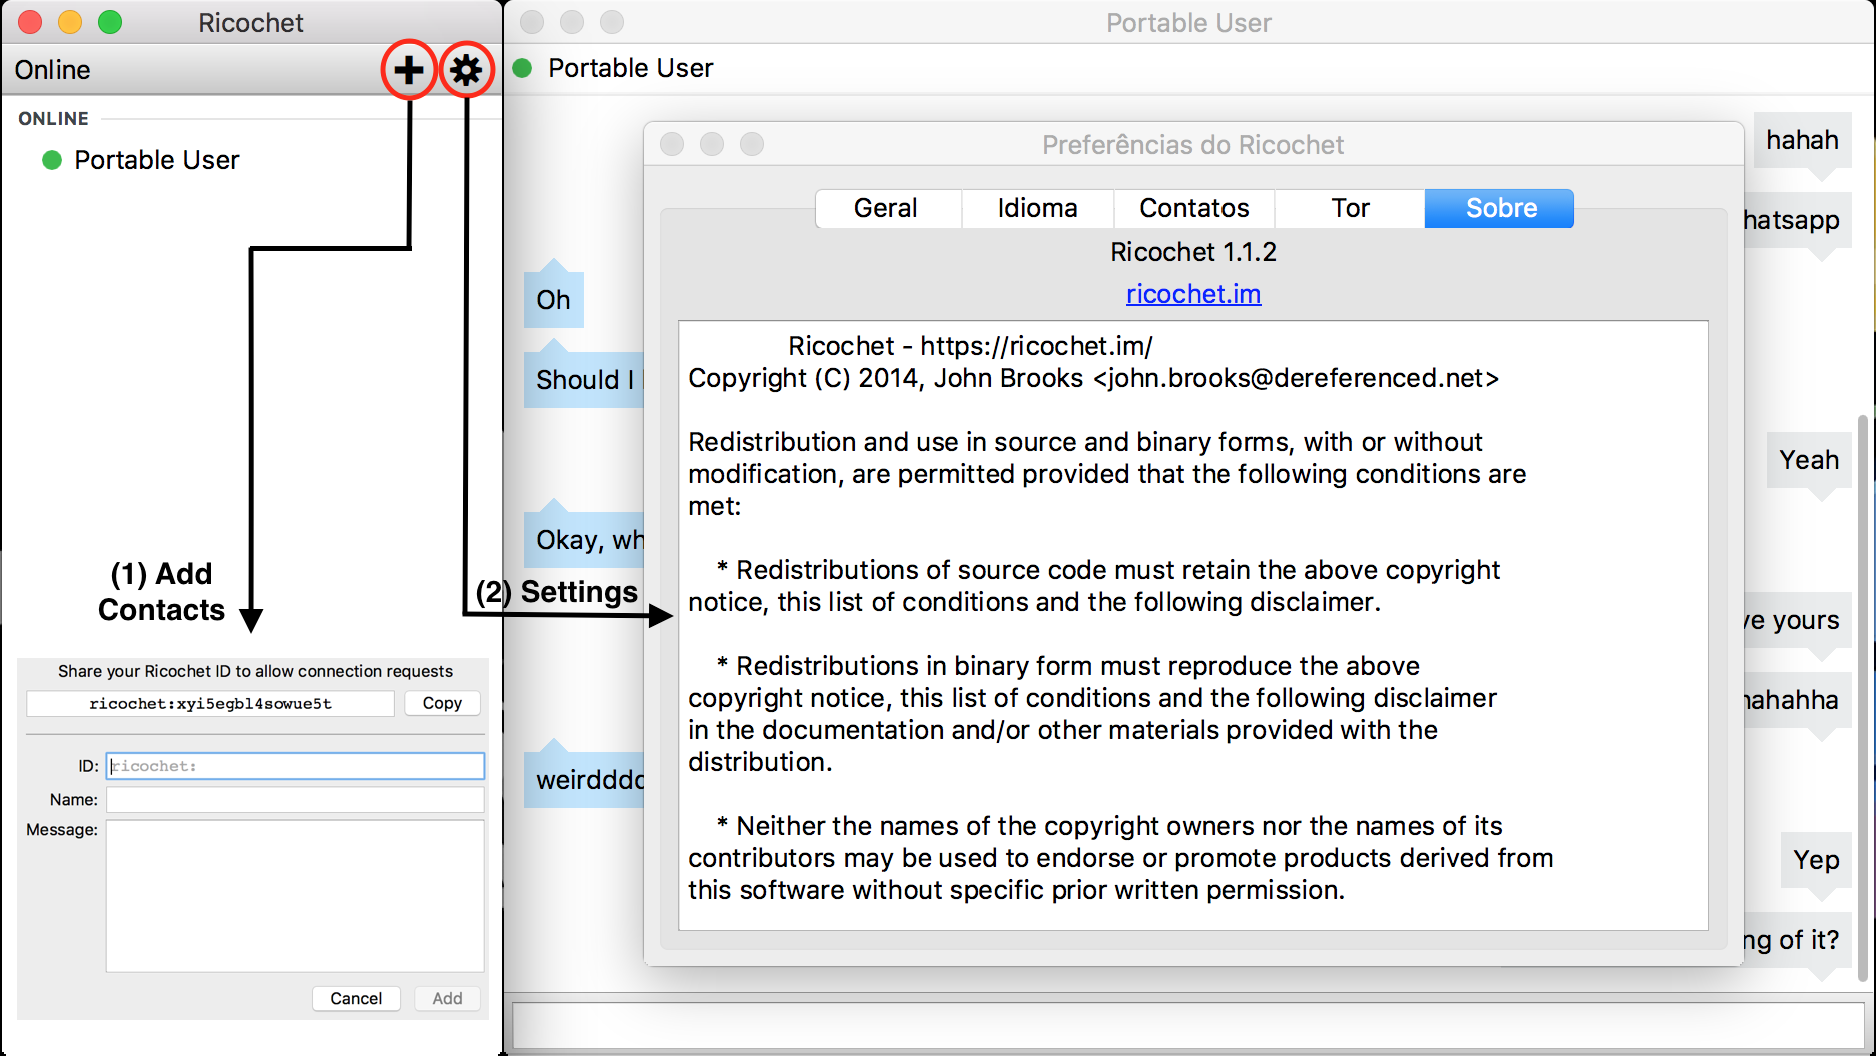This screenshot has height=1056, width=1876.
Task: Click the 'Okay, wh' message bubble
Action: click(x=585, y=540)
